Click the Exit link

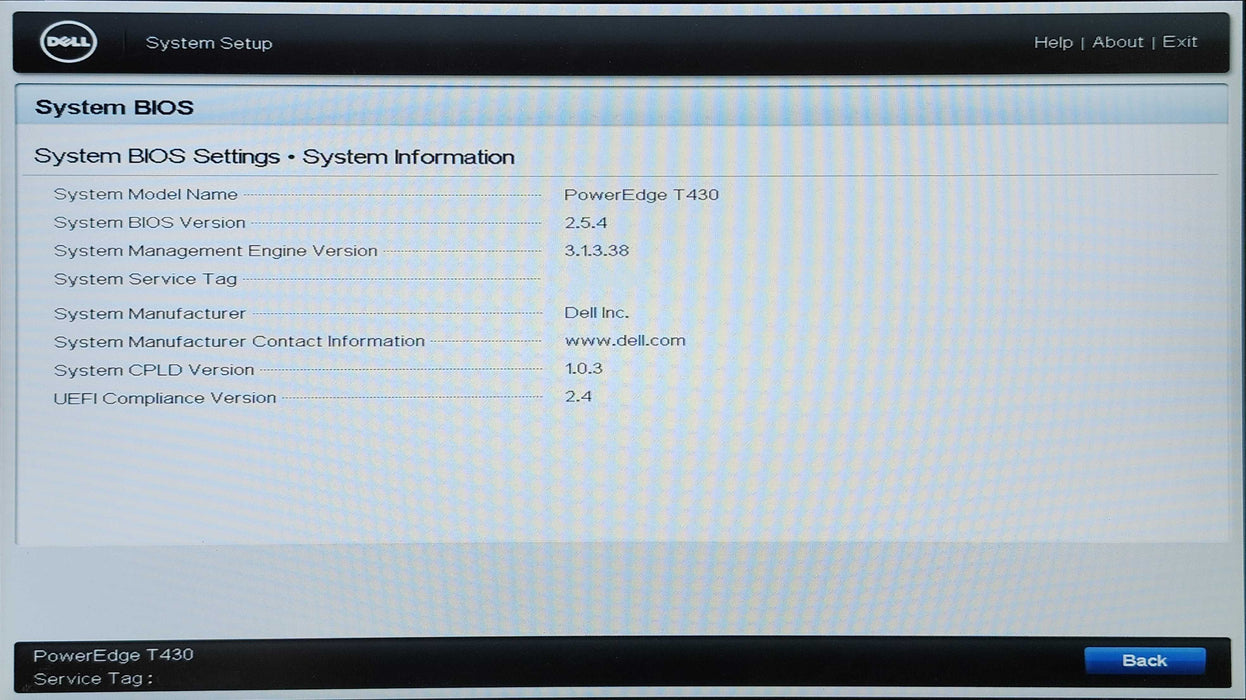click(x=1180, y=42)
